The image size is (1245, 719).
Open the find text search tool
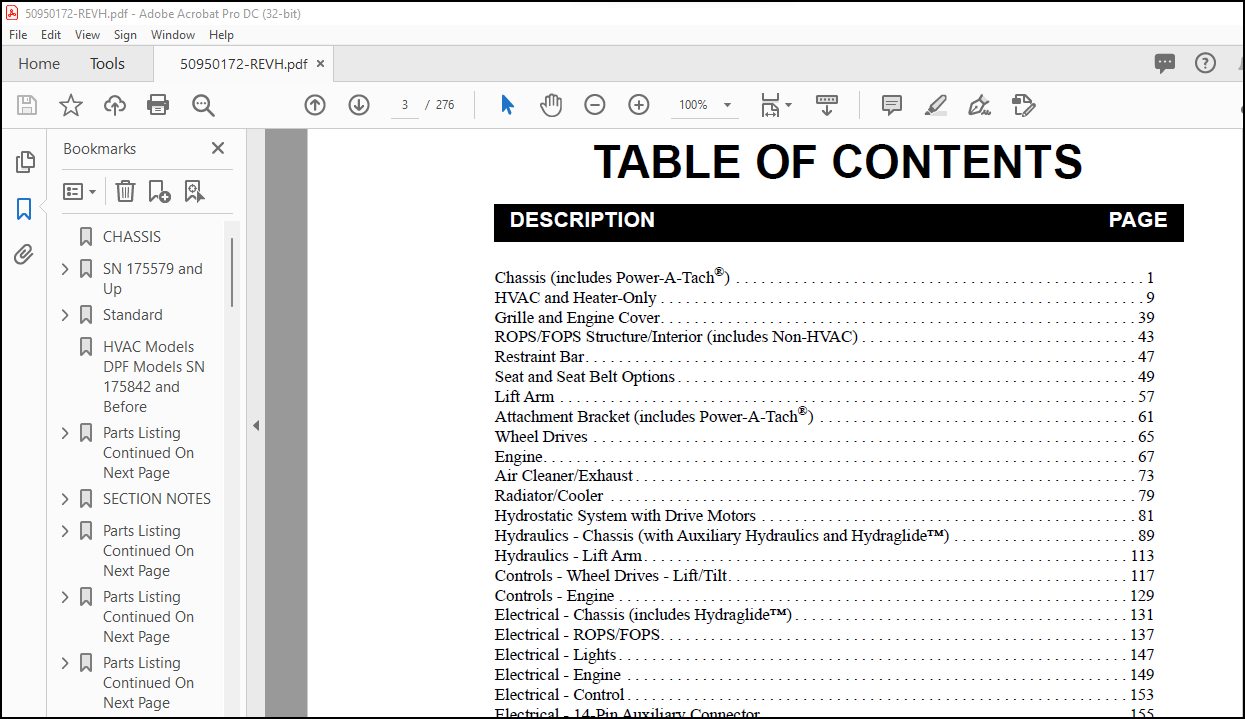click(203, 105)
